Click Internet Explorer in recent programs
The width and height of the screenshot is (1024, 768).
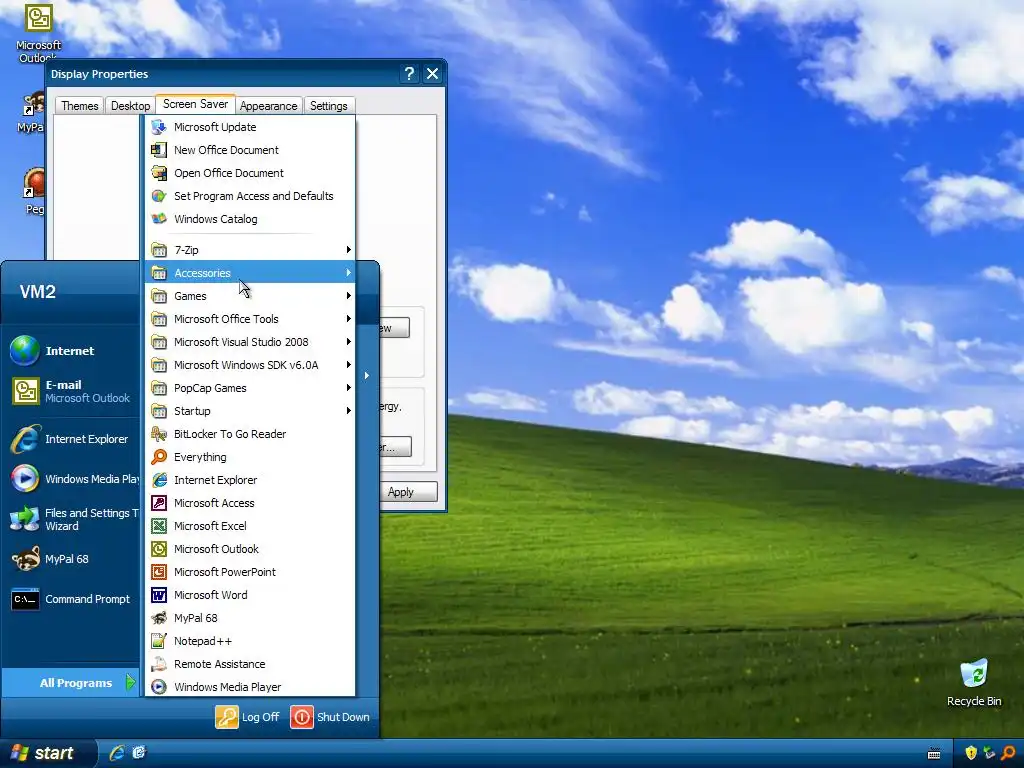point(71,439)
